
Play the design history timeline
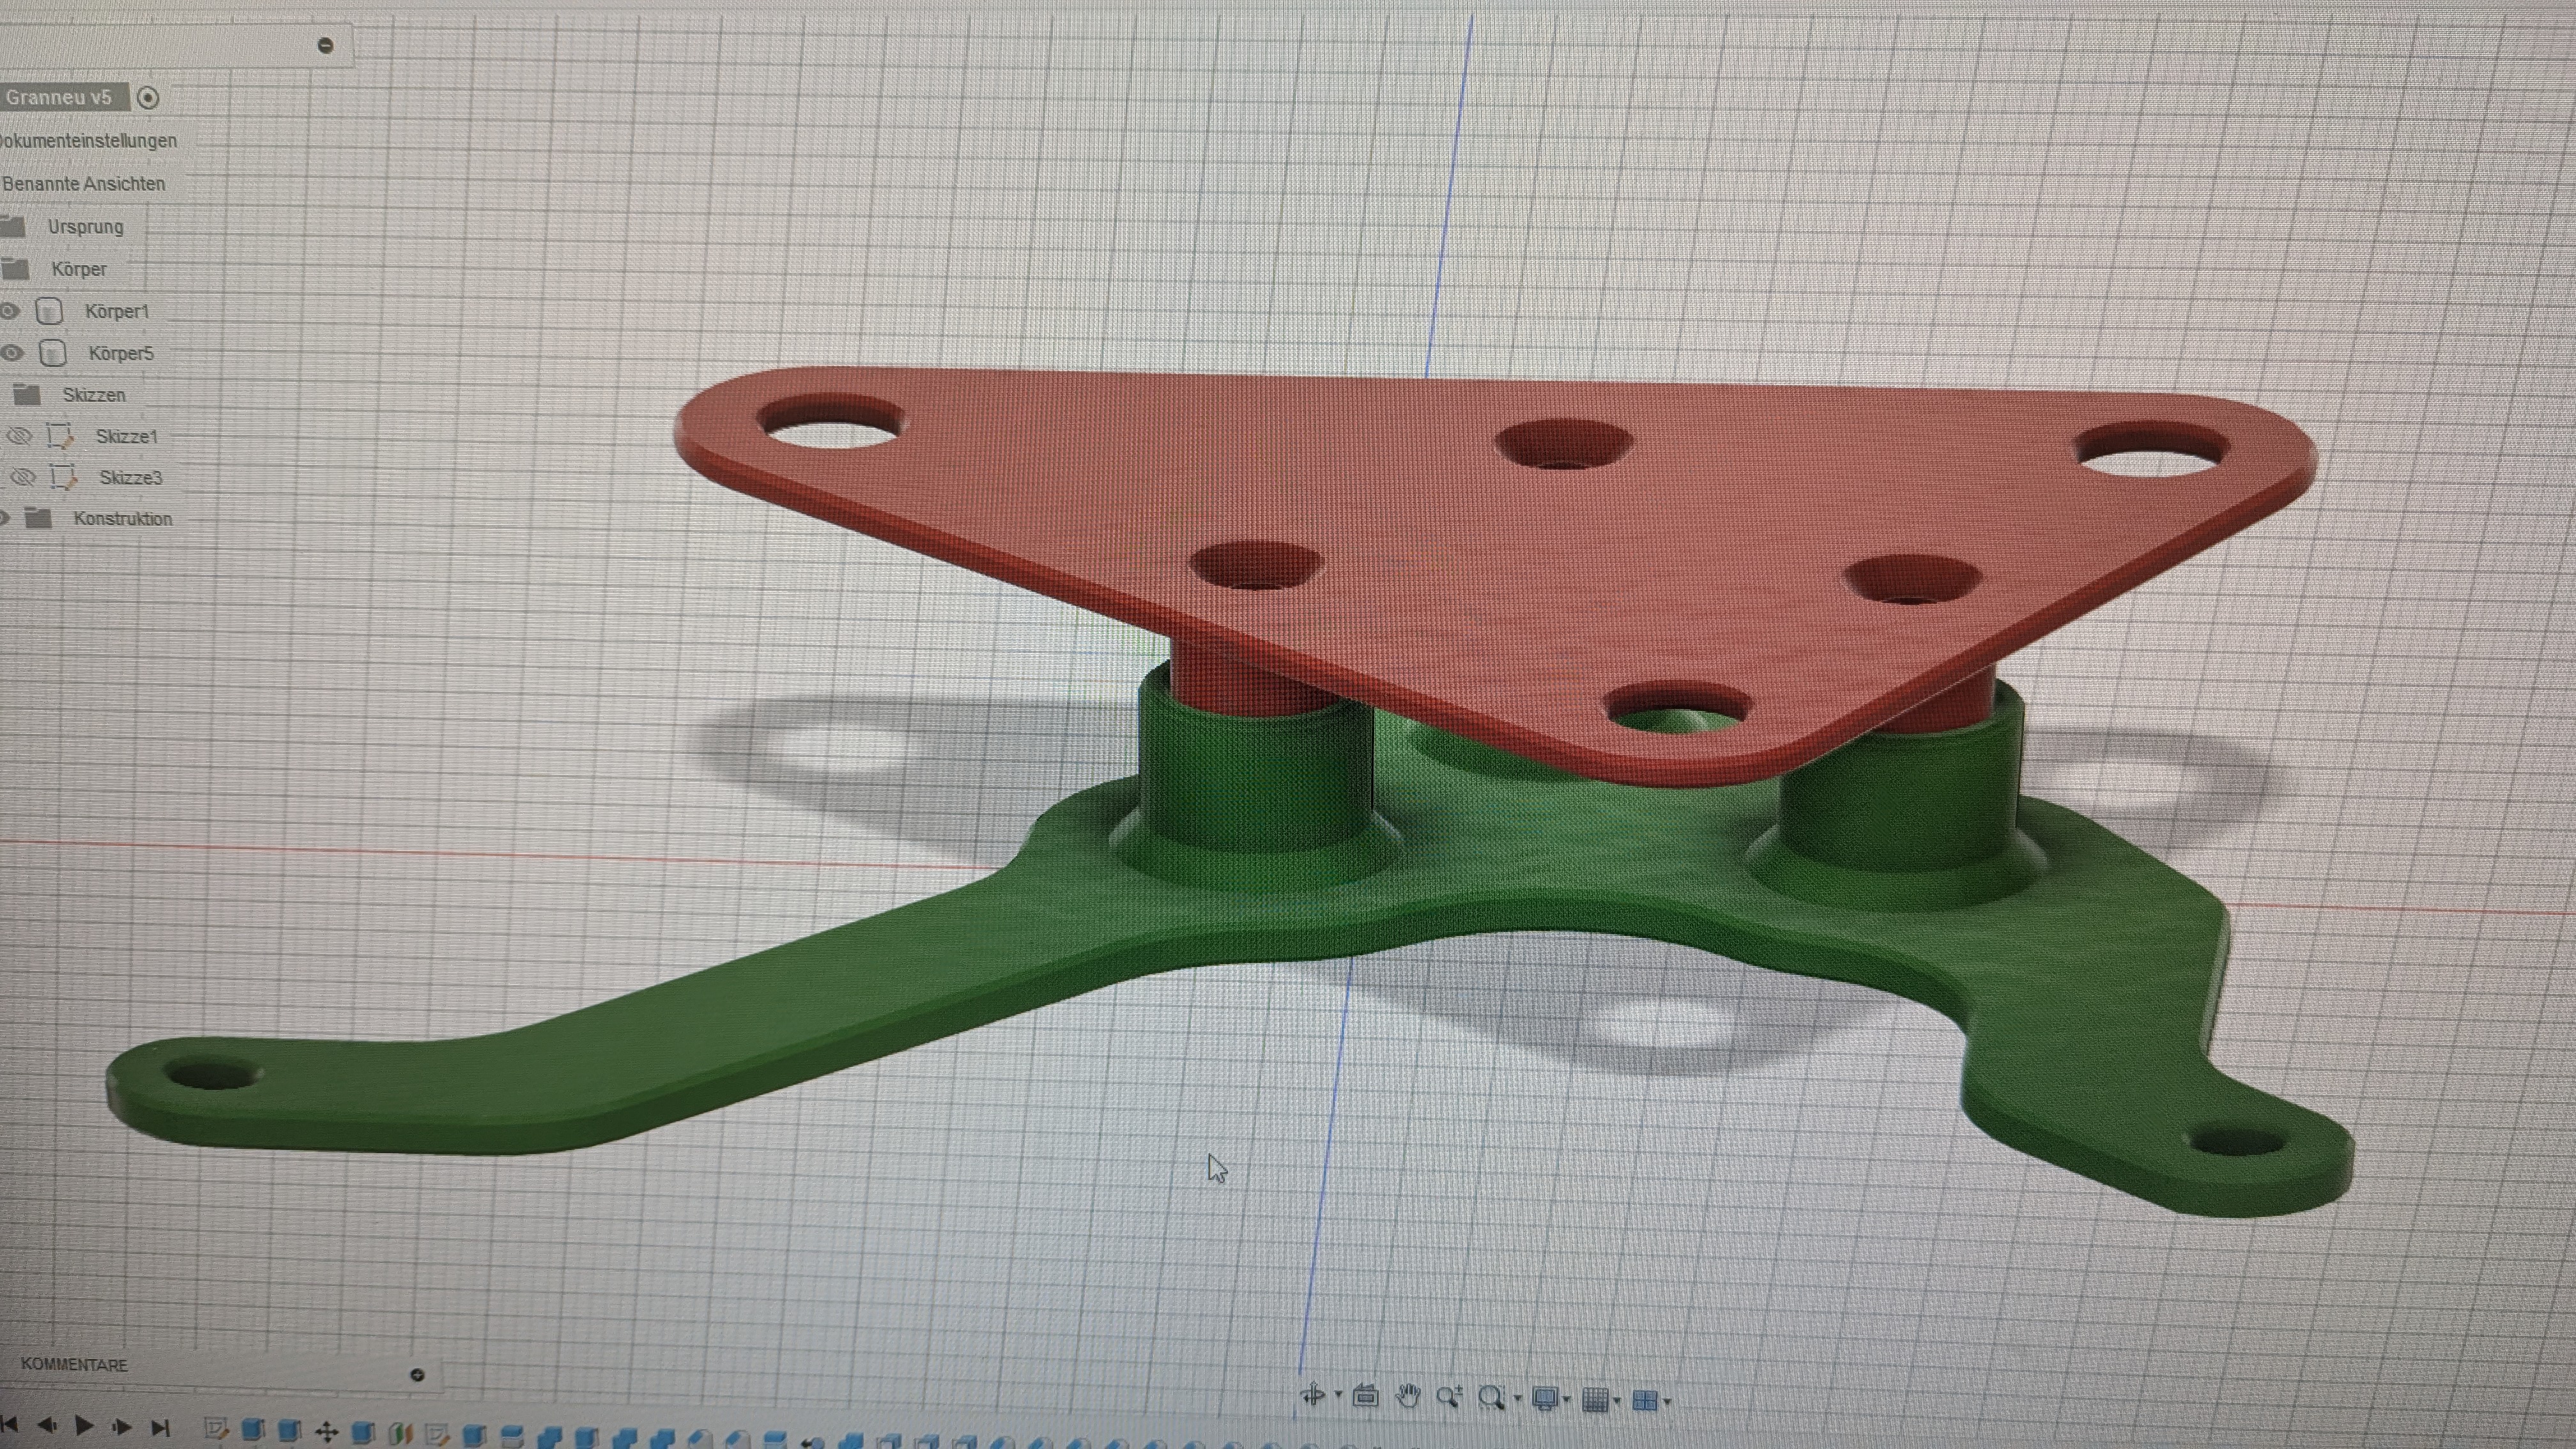coord(85,1425)
